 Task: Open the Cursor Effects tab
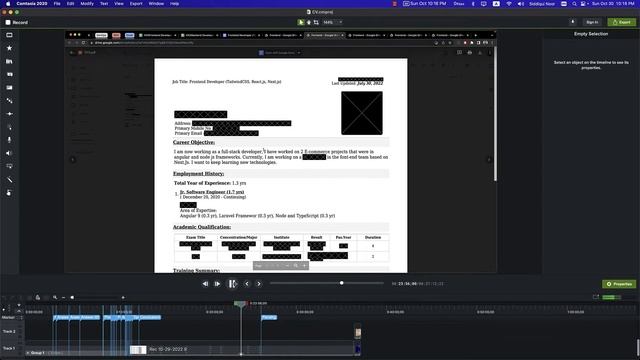[9, 127]
